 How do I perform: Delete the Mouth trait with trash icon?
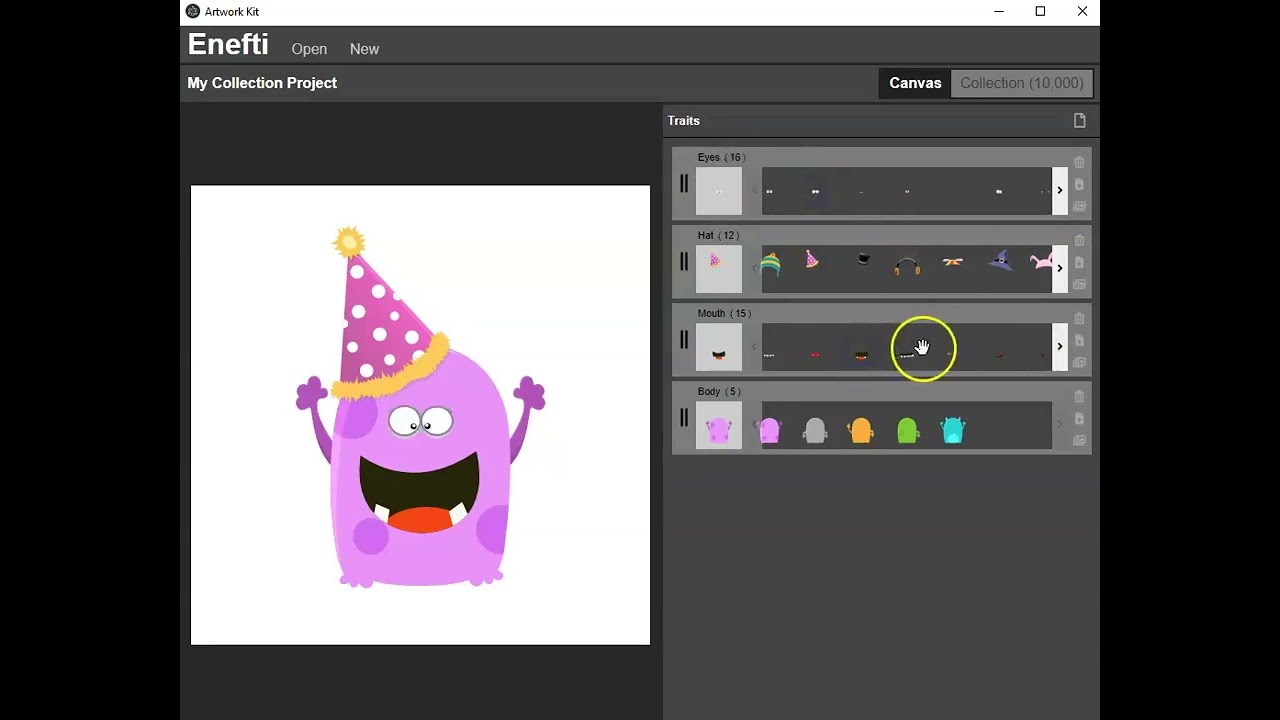pyautogui.click(x=1079, y=318)
